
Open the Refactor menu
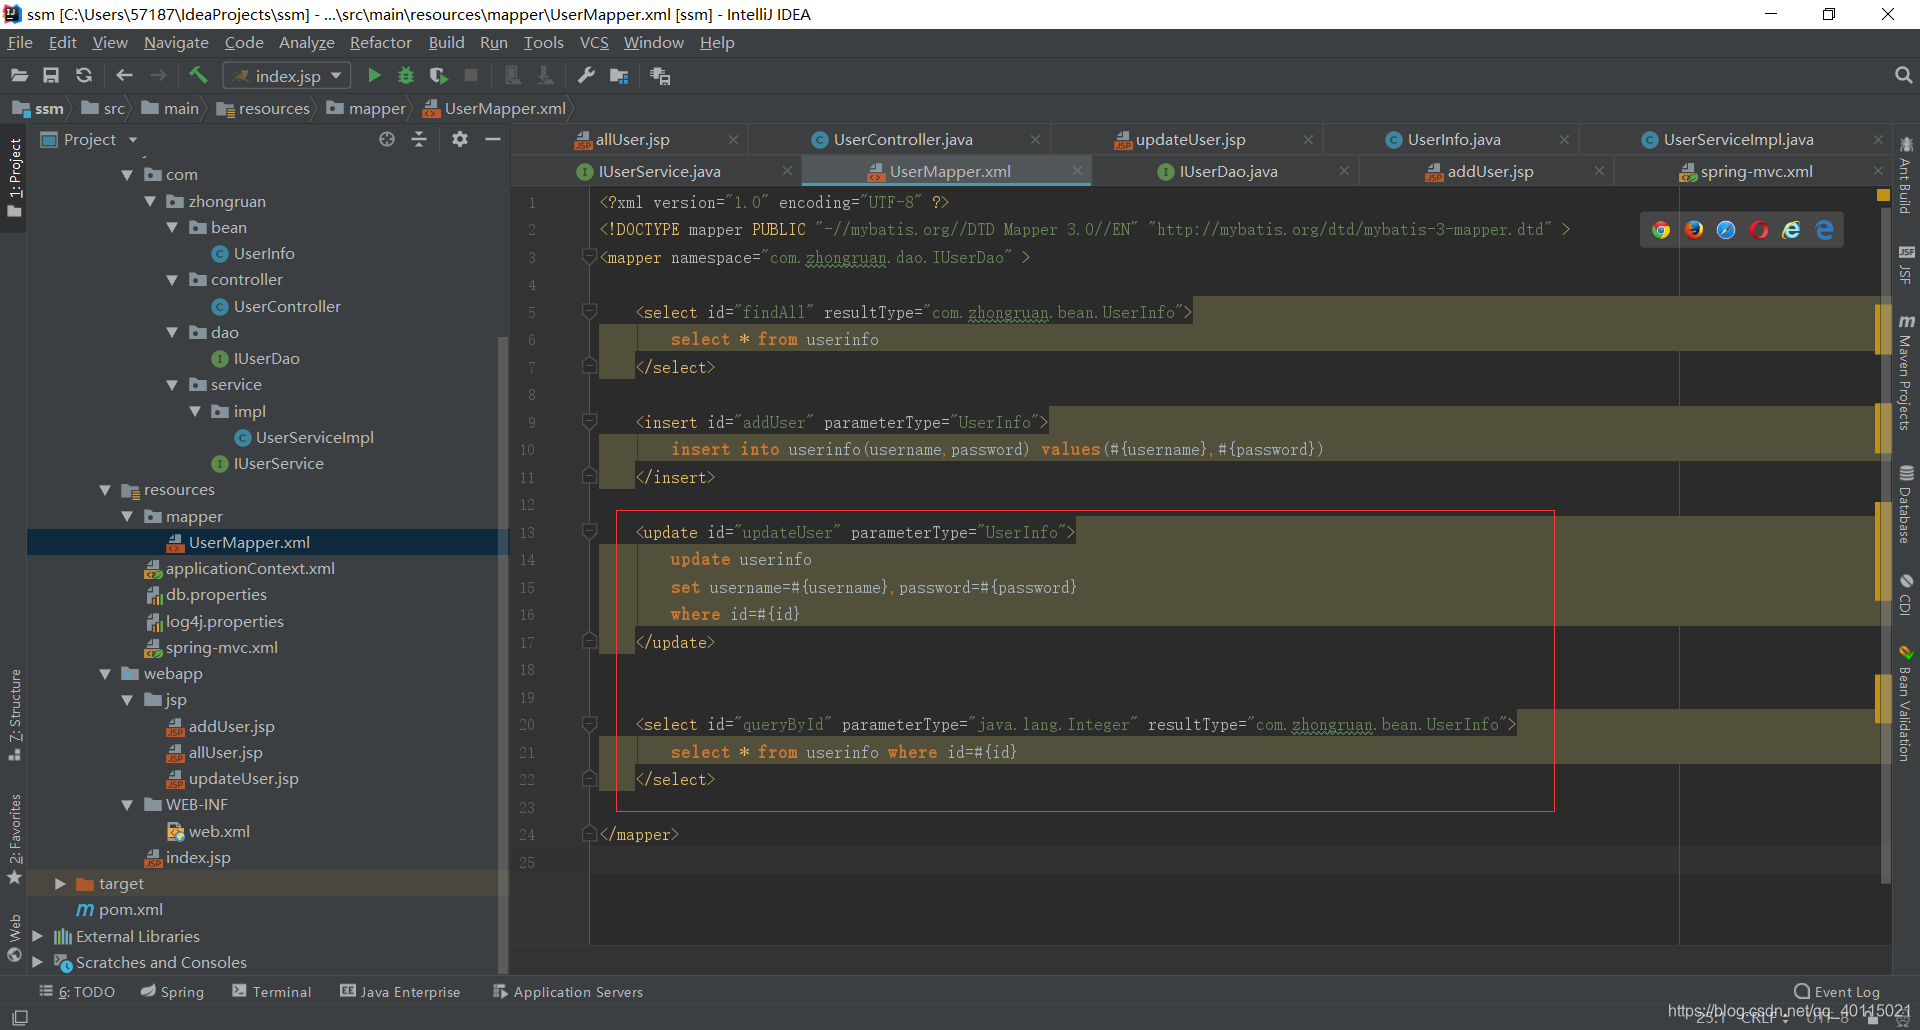click(x=380, y=42)
